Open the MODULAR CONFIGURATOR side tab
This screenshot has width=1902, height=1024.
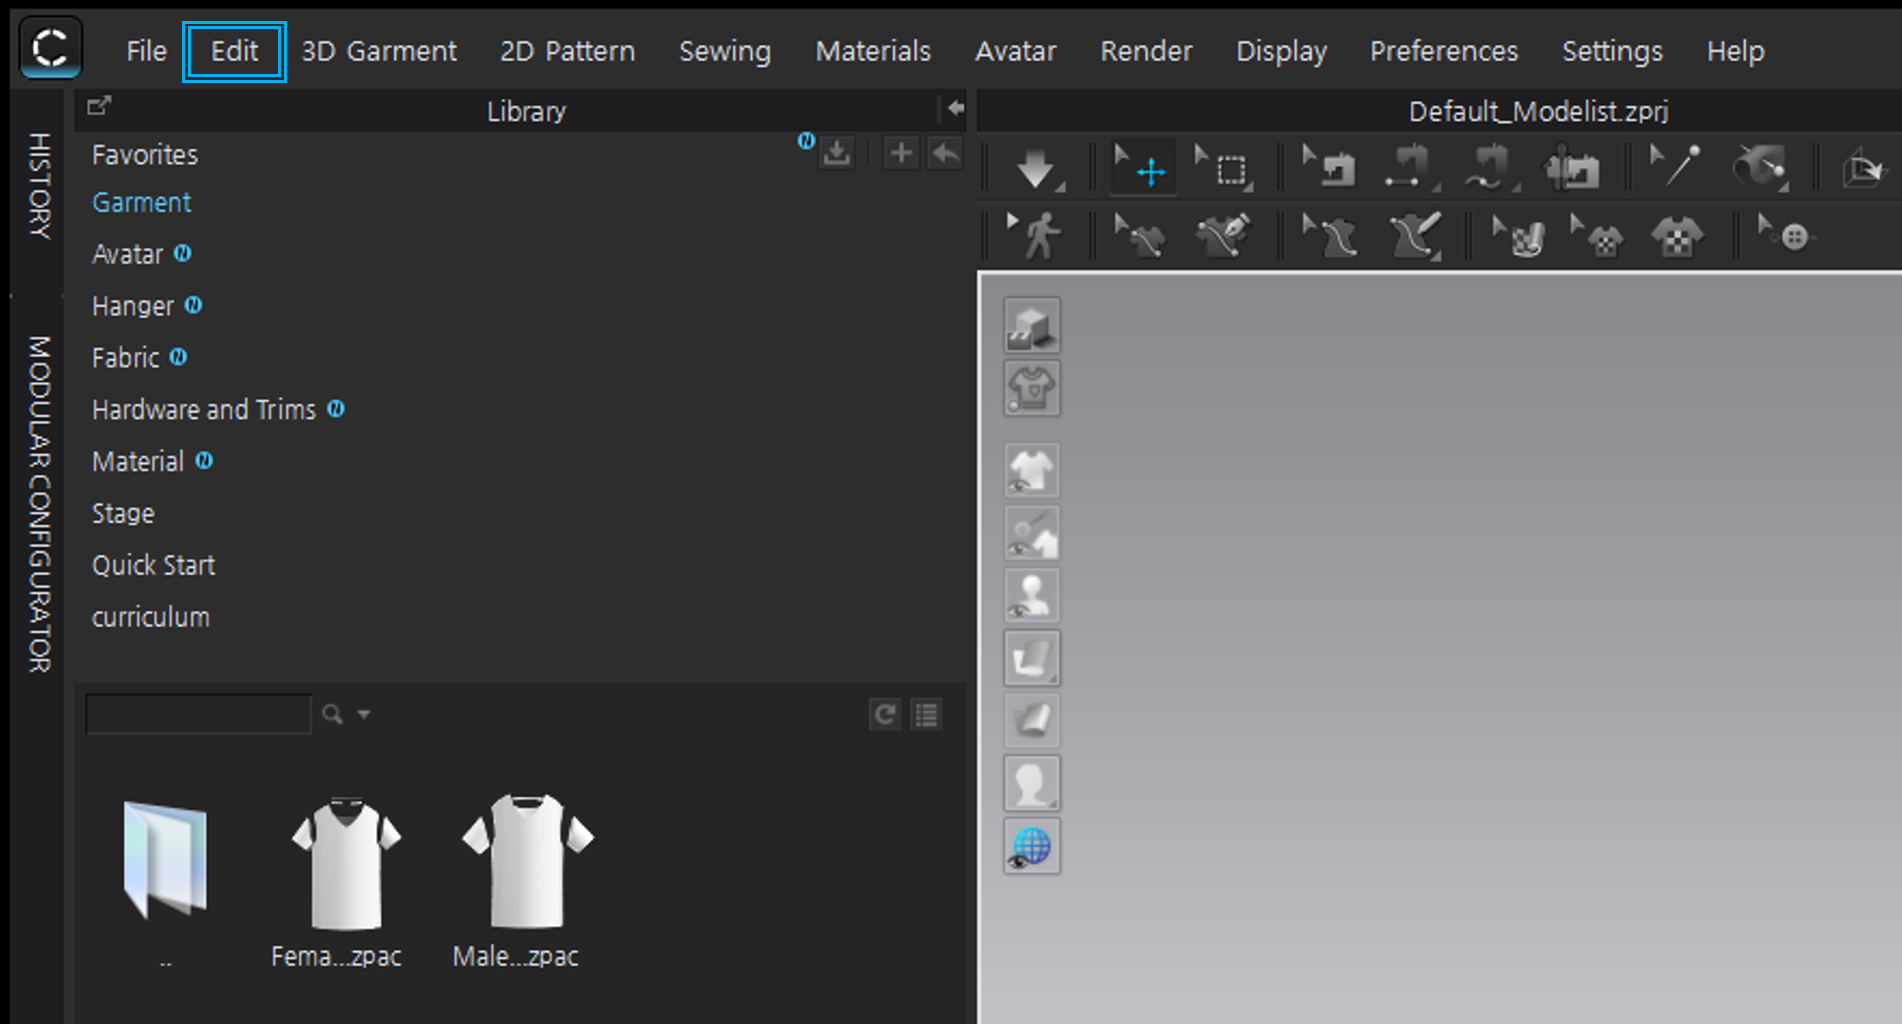click(x=39, y=504)
